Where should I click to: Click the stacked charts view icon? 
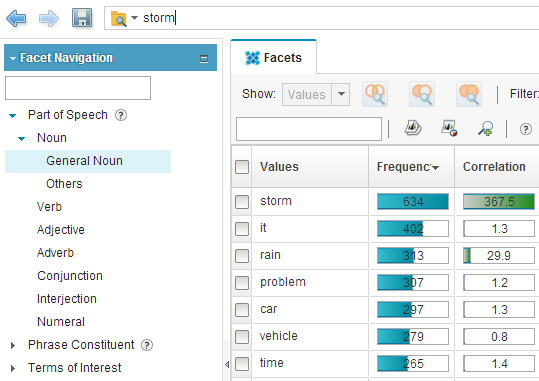coord(413,128)
